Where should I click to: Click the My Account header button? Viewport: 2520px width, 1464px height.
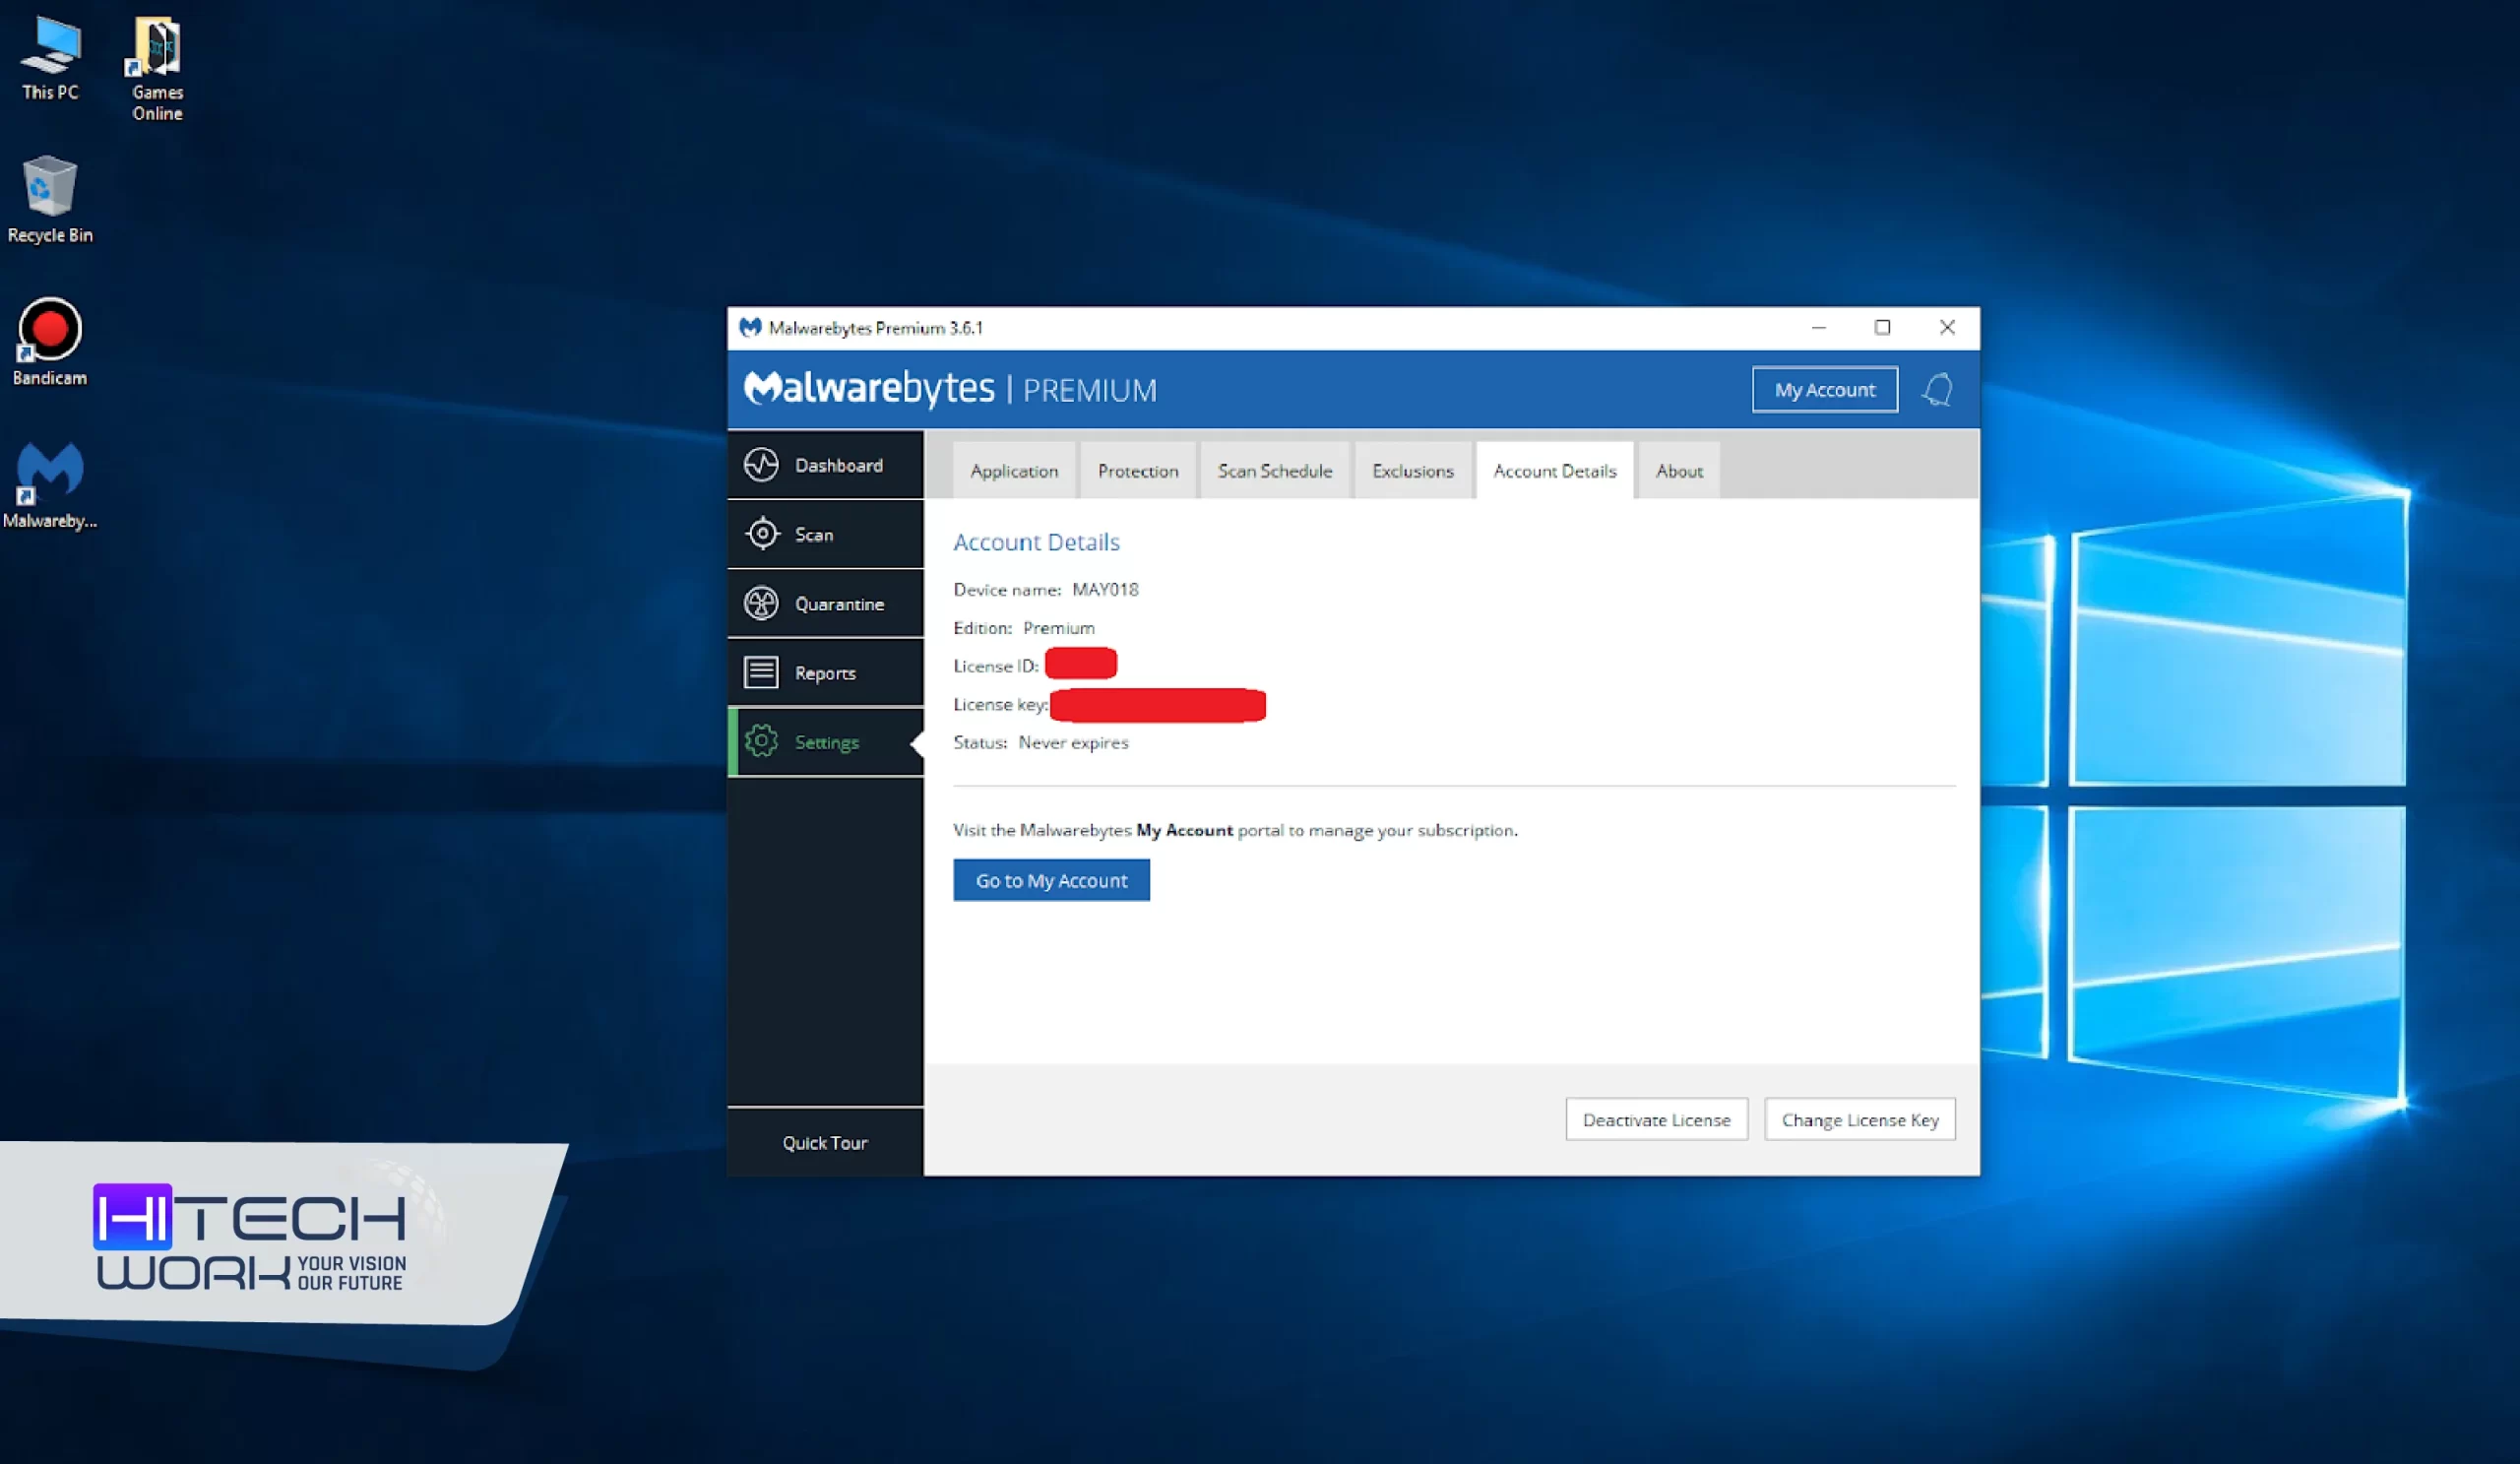tap(1824, 390)
